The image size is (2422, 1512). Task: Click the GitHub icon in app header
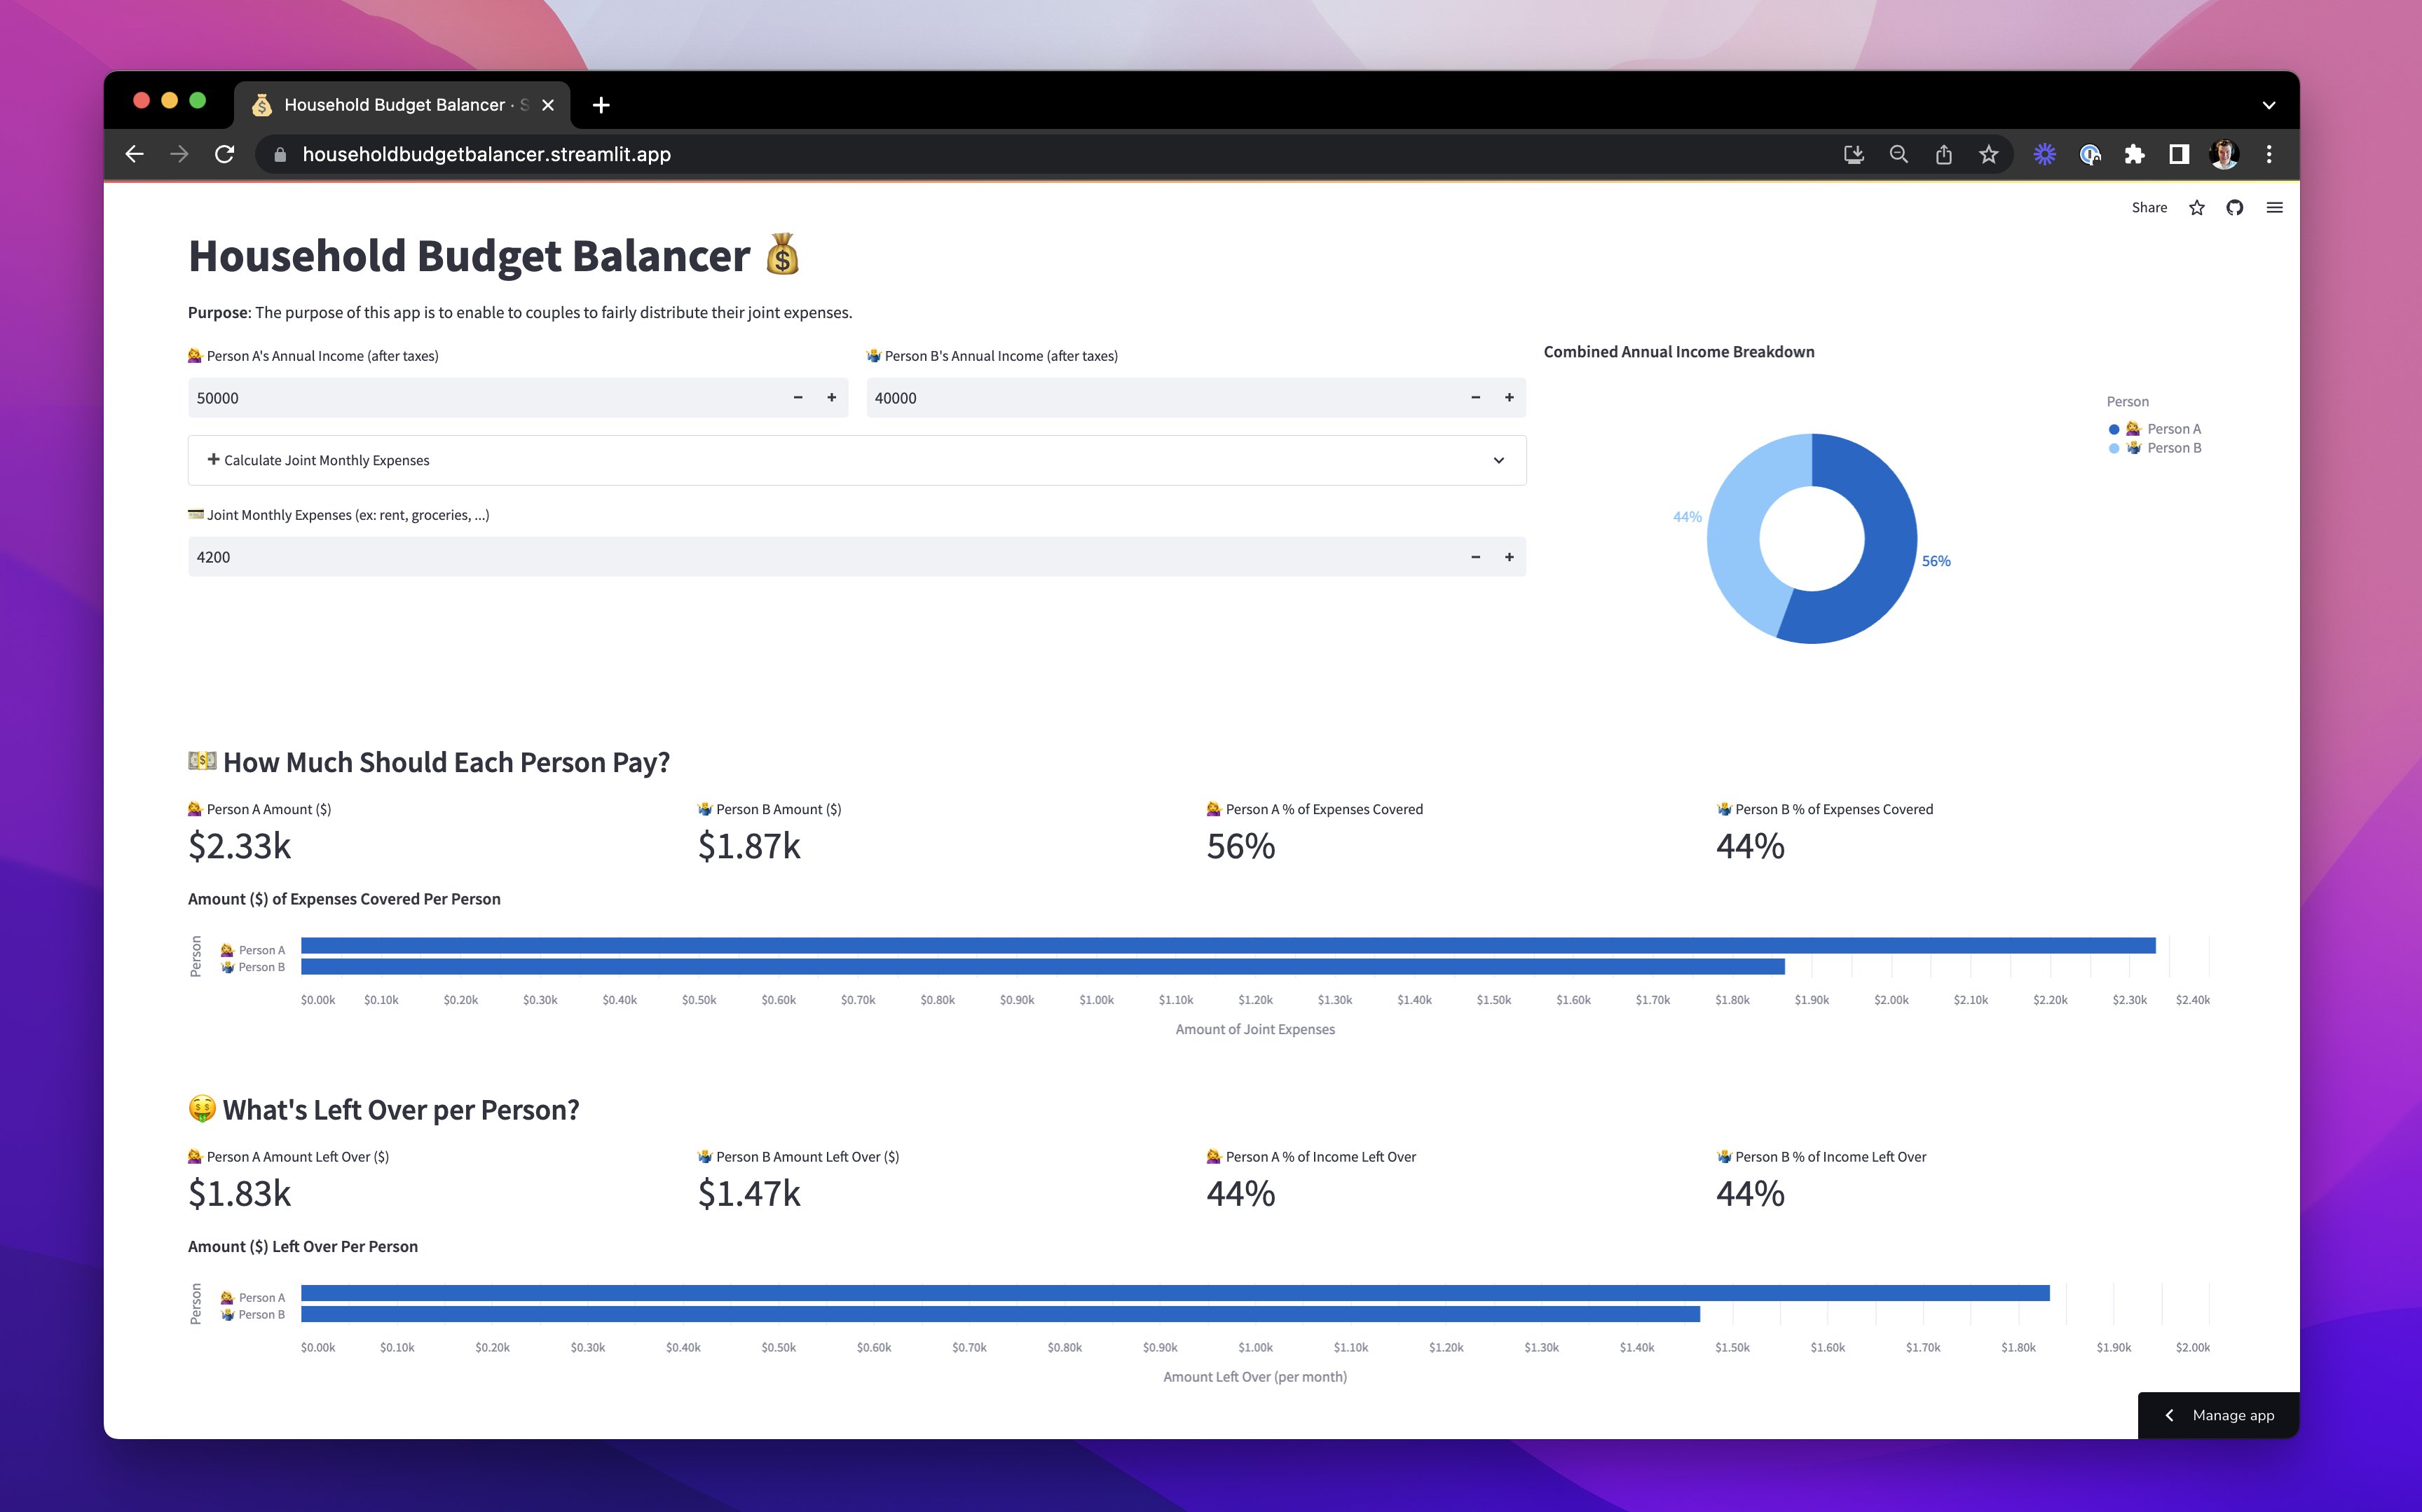click(x=2234, y=208)
